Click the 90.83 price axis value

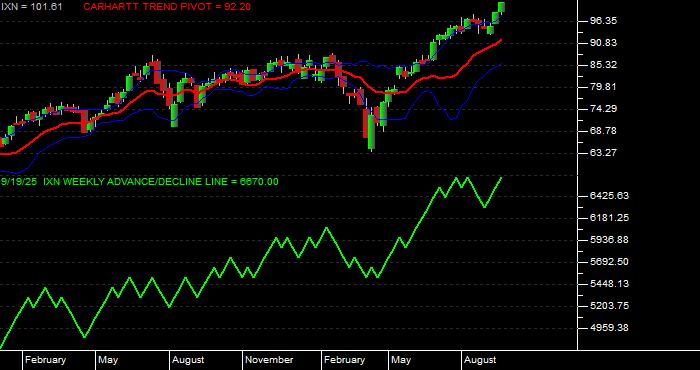pyautogui.click(x=603, y=43)
